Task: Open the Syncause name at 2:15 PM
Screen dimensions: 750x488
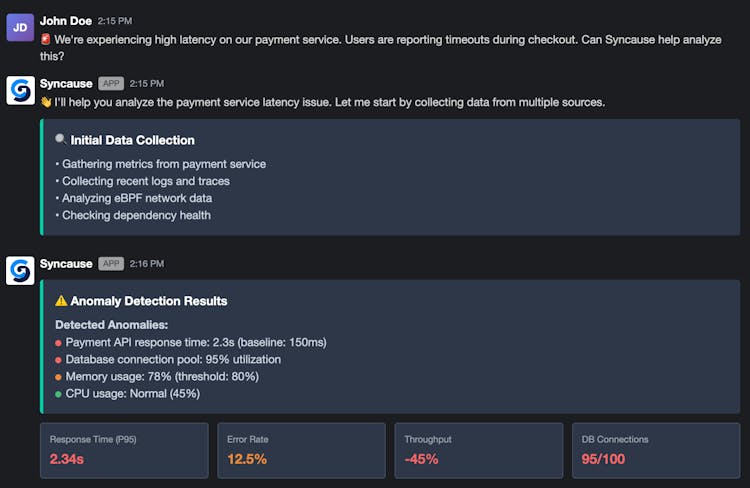Action: 66,83
